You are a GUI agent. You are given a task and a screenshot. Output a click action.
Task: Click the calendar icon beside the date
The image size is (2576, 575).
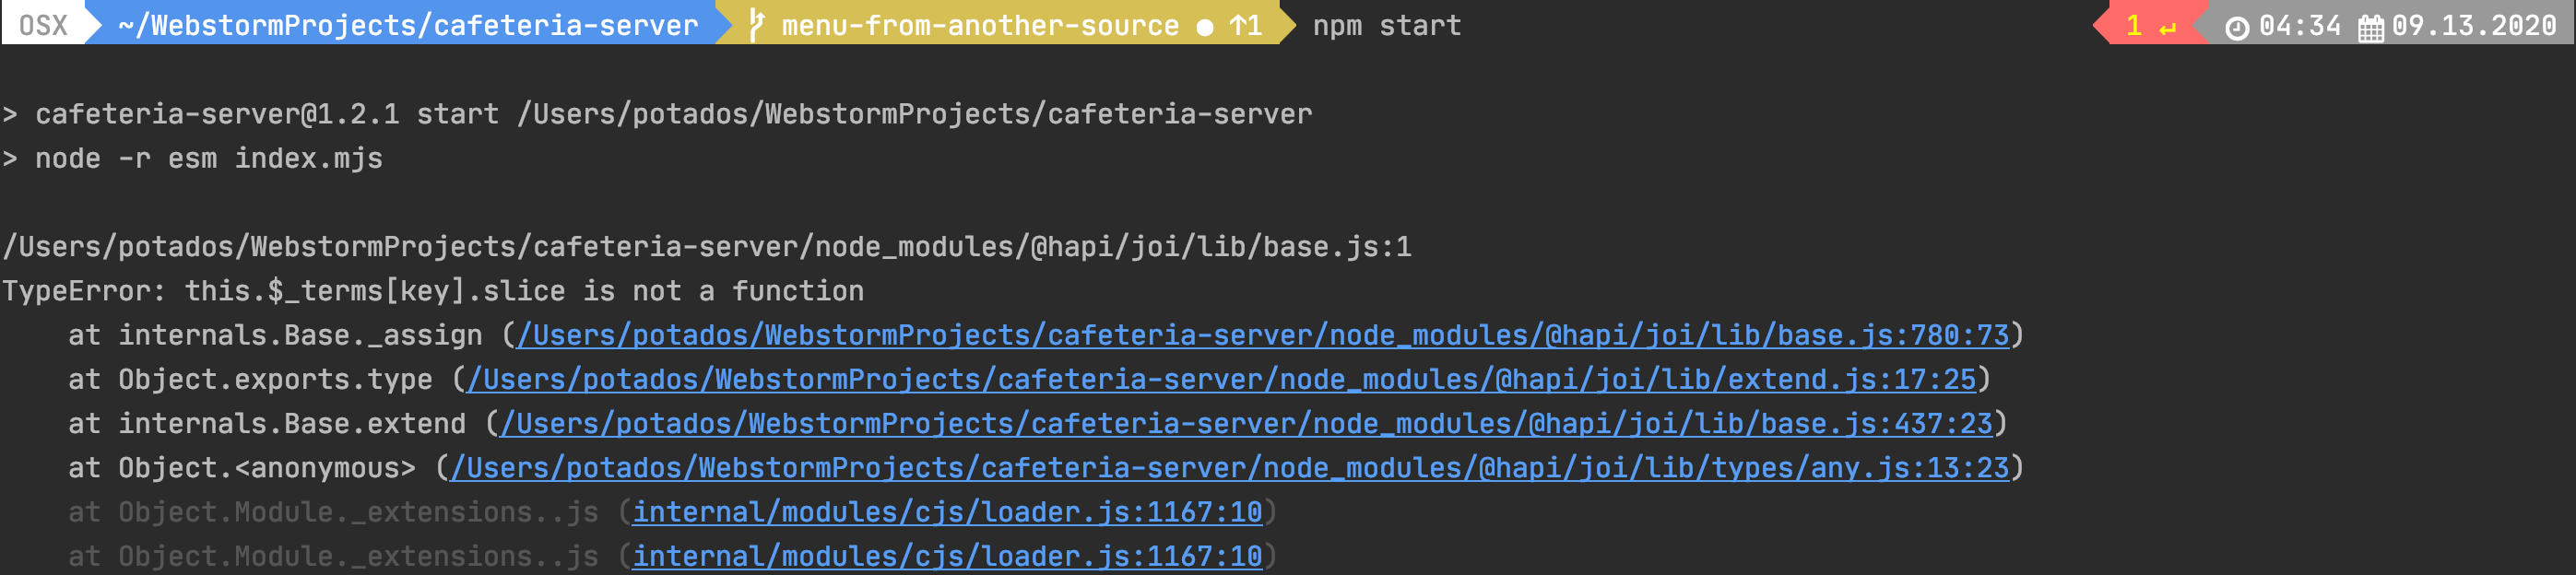pyautogui.click(x=2370, y=27)
